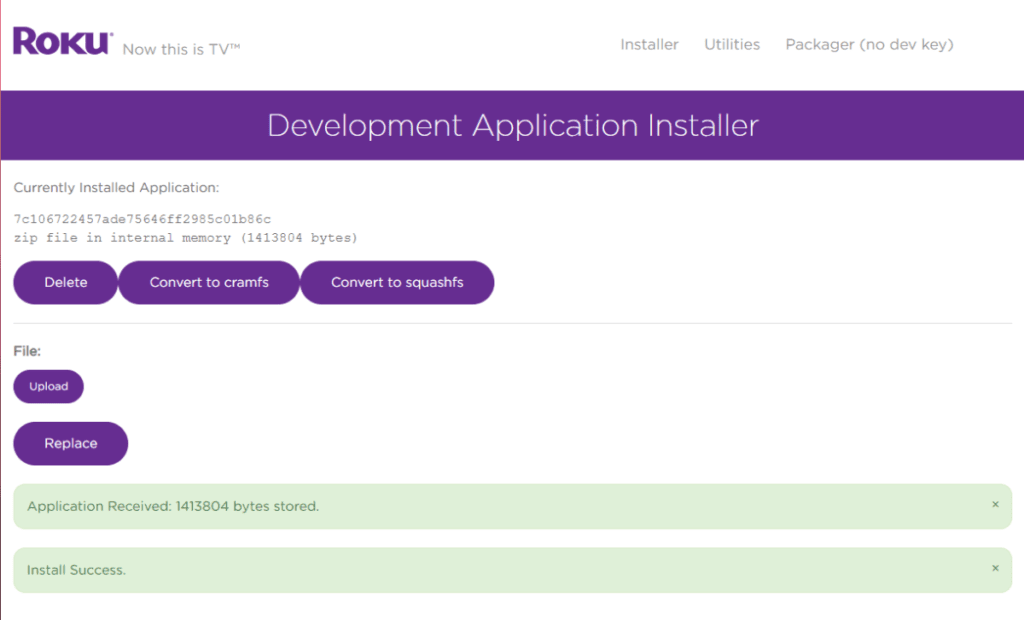
Task: Select the installed application hash text
Action: coord(145,217)
